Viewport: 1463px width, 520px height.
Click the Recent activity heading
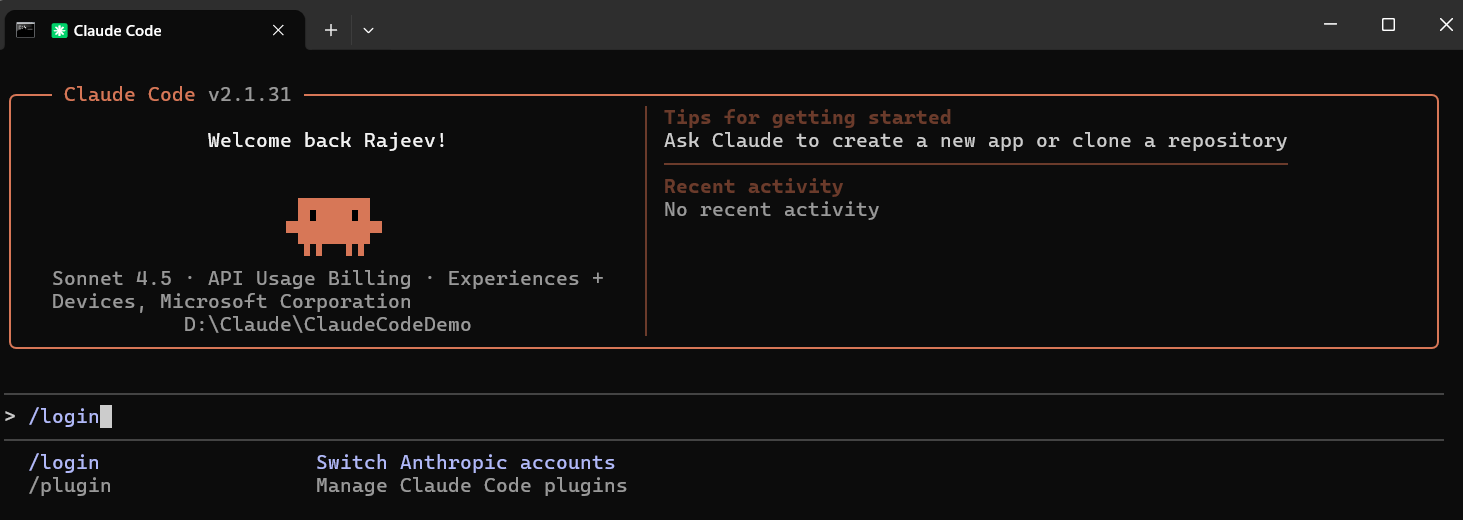coord(753,187)
